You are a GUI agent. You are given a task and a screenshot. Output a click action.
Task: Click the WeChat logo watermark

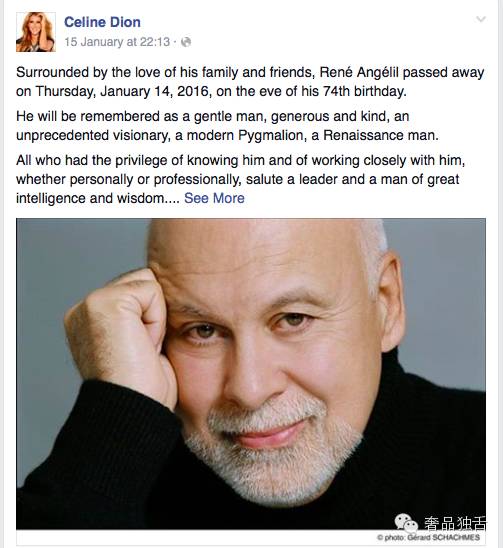(406, 523)
